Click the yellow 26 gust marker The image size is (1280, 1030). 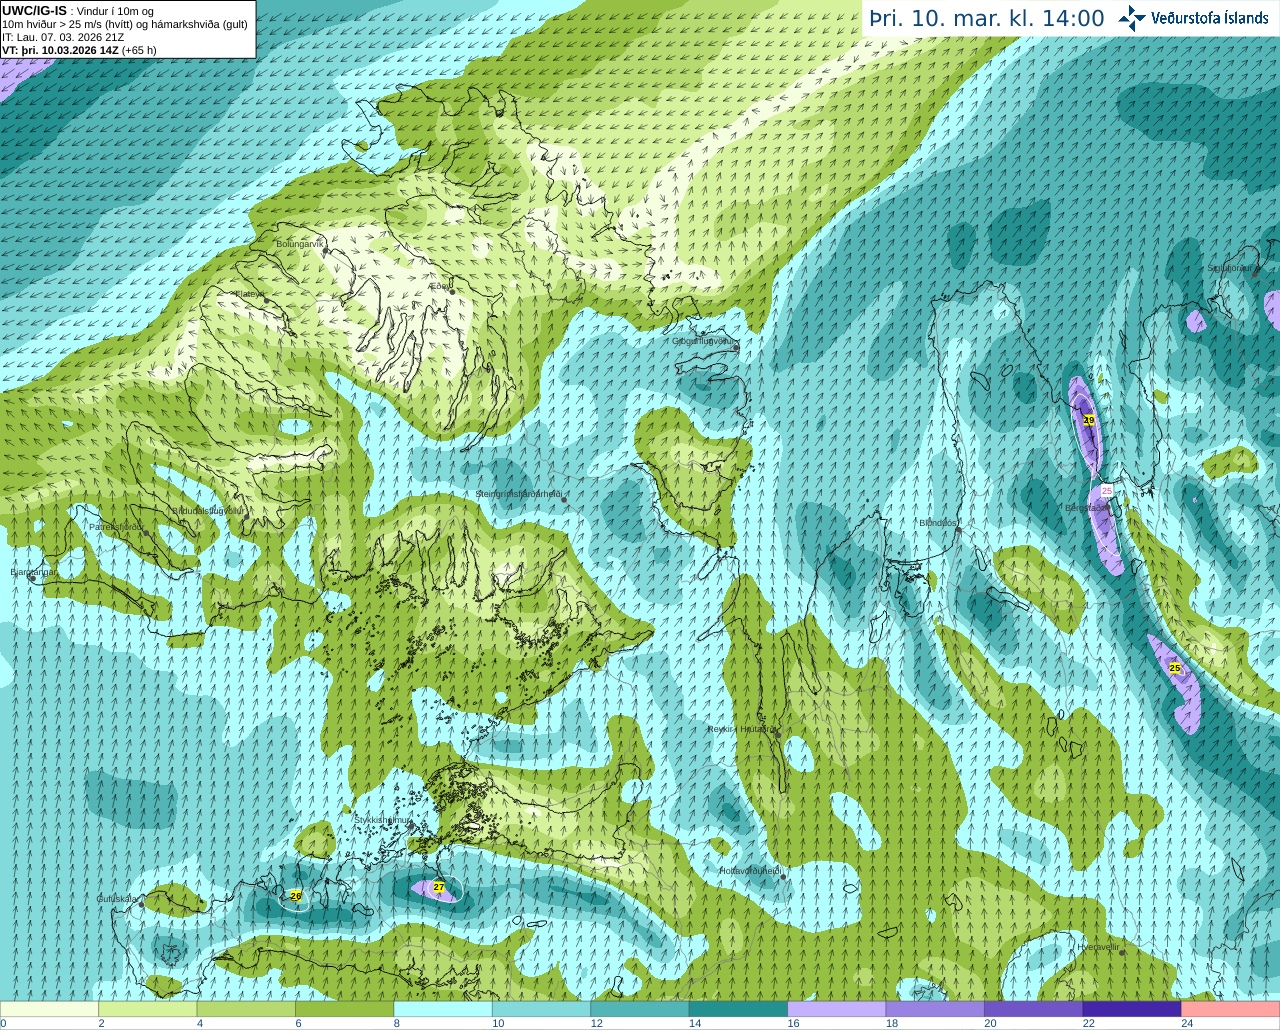296,895
